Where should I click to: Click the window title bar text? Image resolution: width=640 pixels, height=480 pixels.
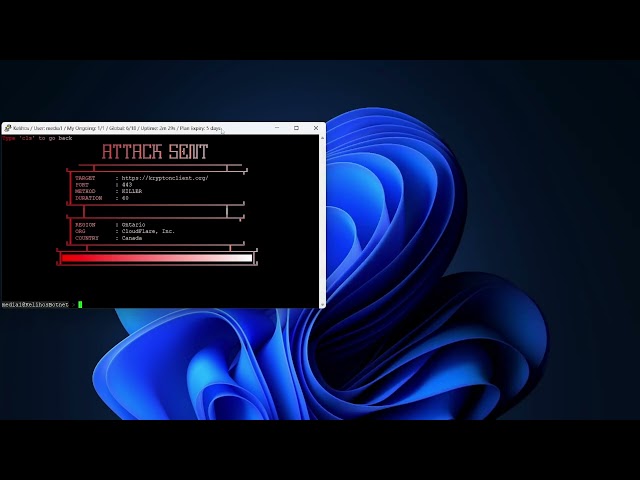(x=117, y=128)
